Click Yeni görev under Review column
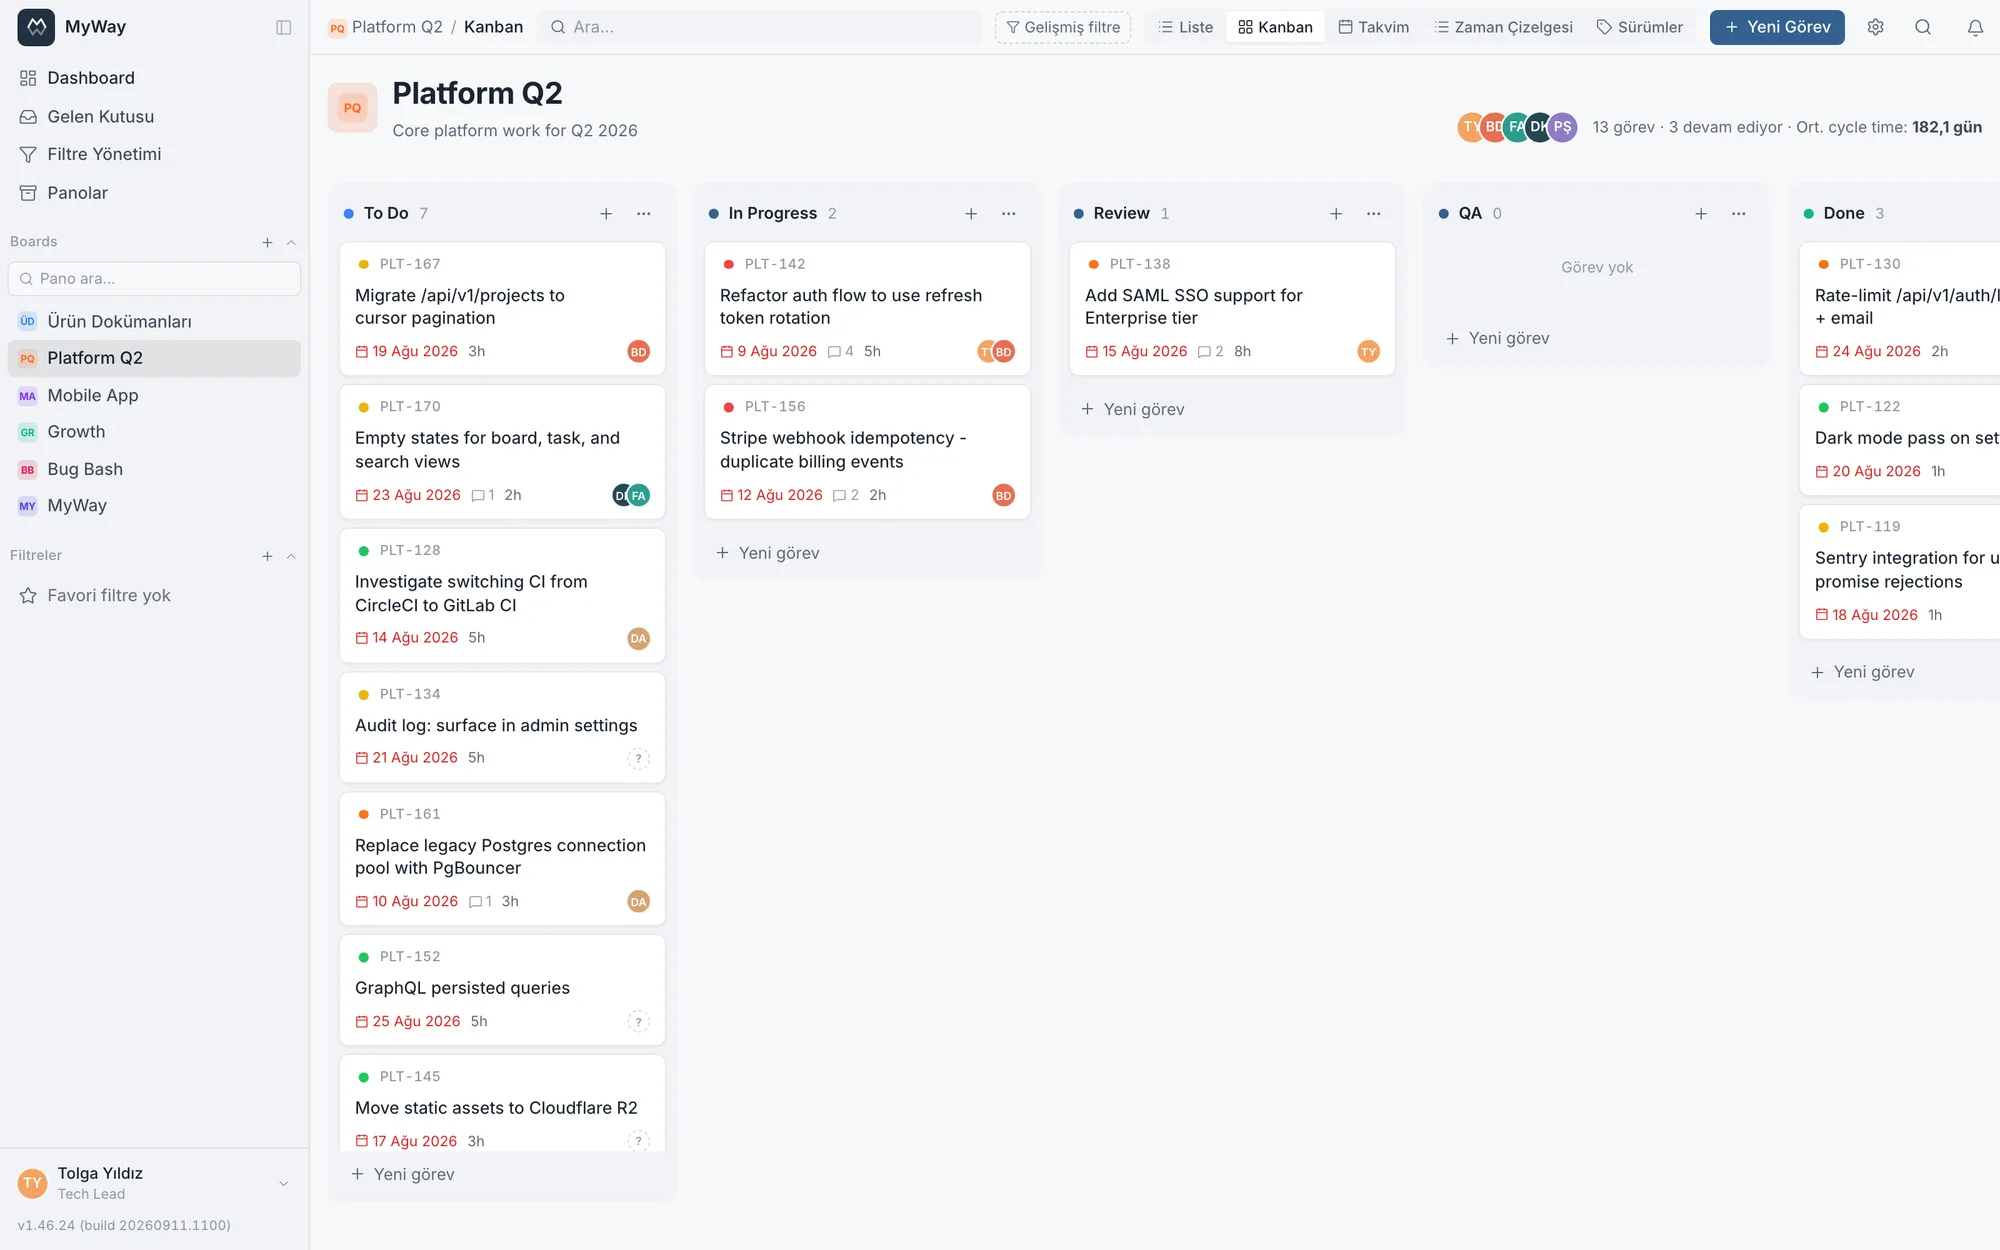 point(1133,409)
